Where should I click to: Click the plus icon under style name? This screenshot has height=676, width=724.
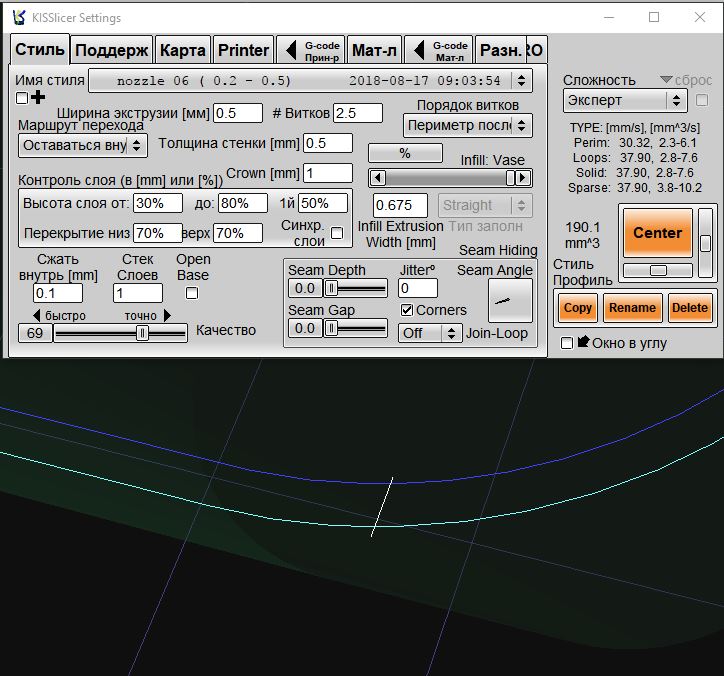click(x=38, y=97)
